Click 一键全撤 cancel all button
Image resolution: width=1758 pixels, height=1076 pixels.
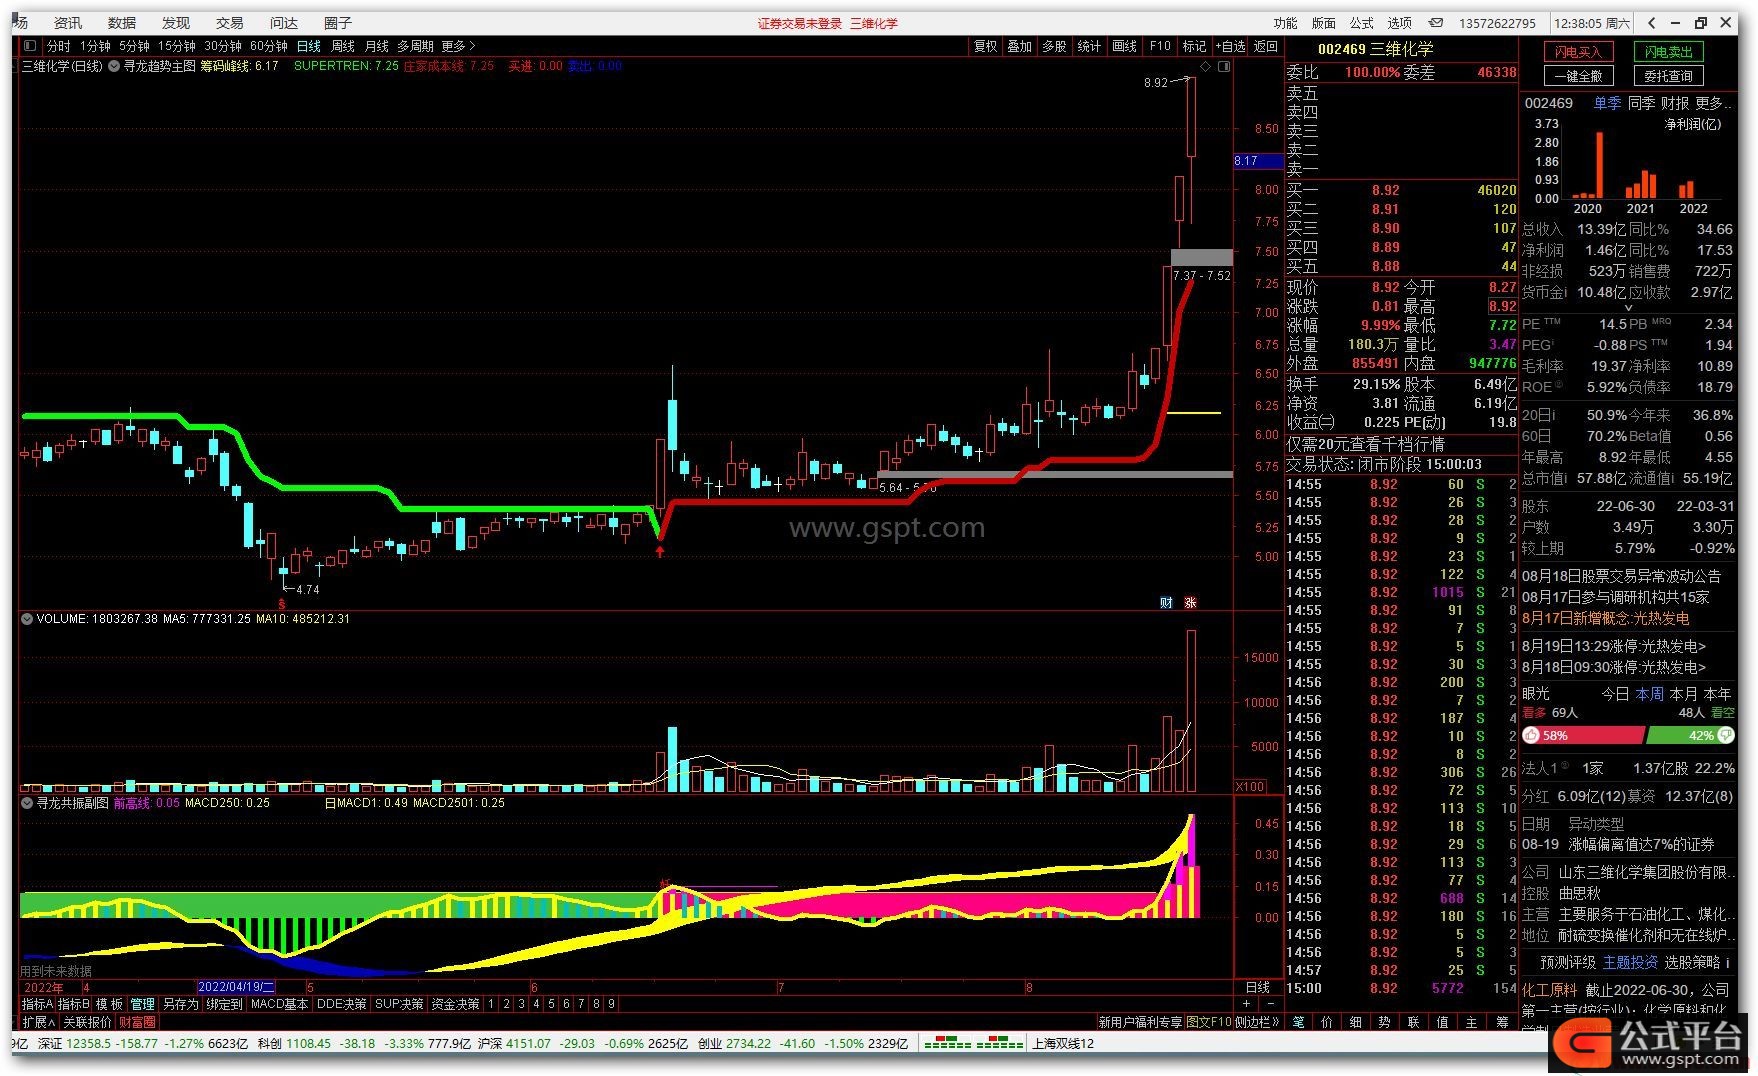tap(1578, 76)
